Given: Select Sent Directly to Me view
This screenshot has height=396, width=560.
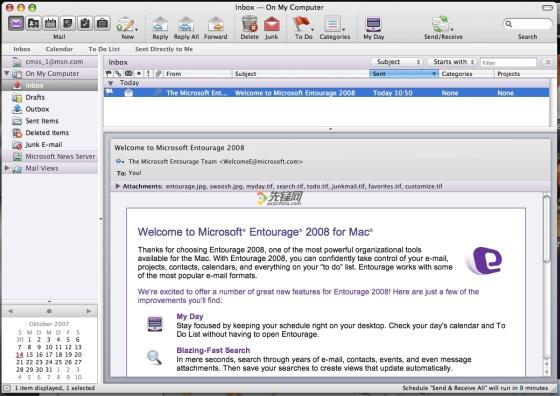Looking at the screenshot, I should pyautogui.click(x=164, y=49).
